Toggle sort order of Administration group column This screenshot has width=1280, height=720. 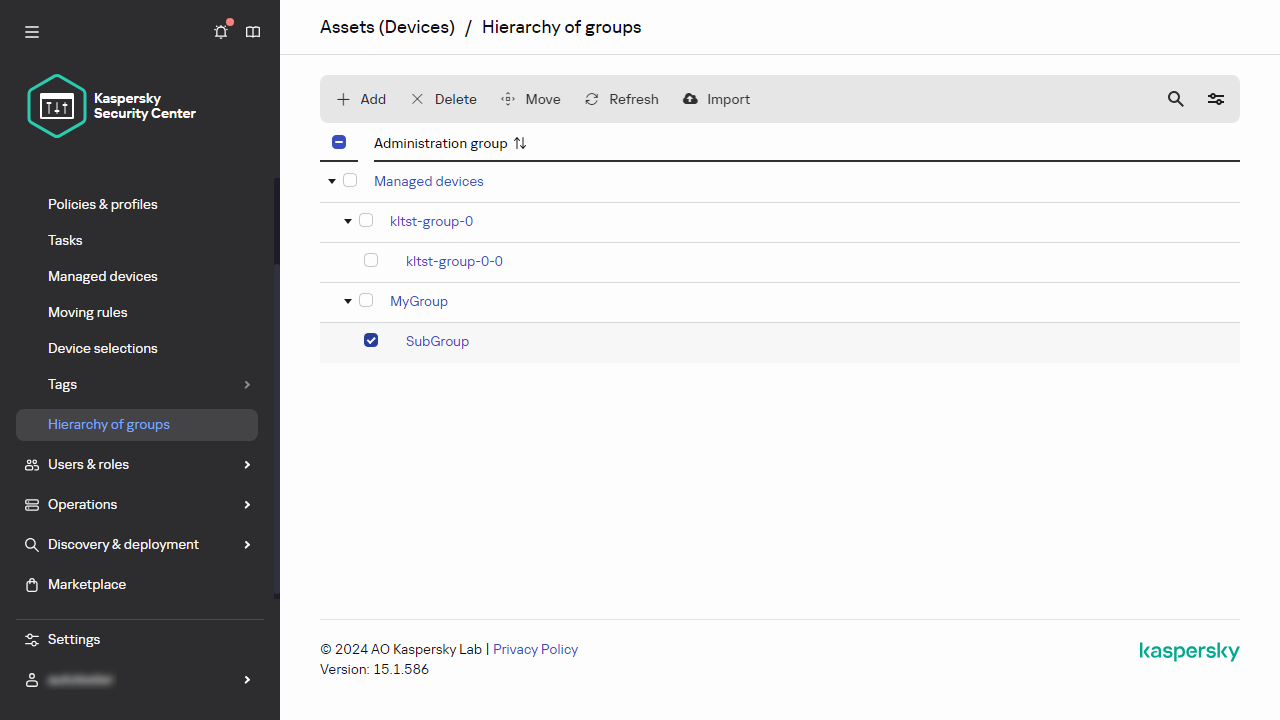pyautogui.click(x=520, y=143)
